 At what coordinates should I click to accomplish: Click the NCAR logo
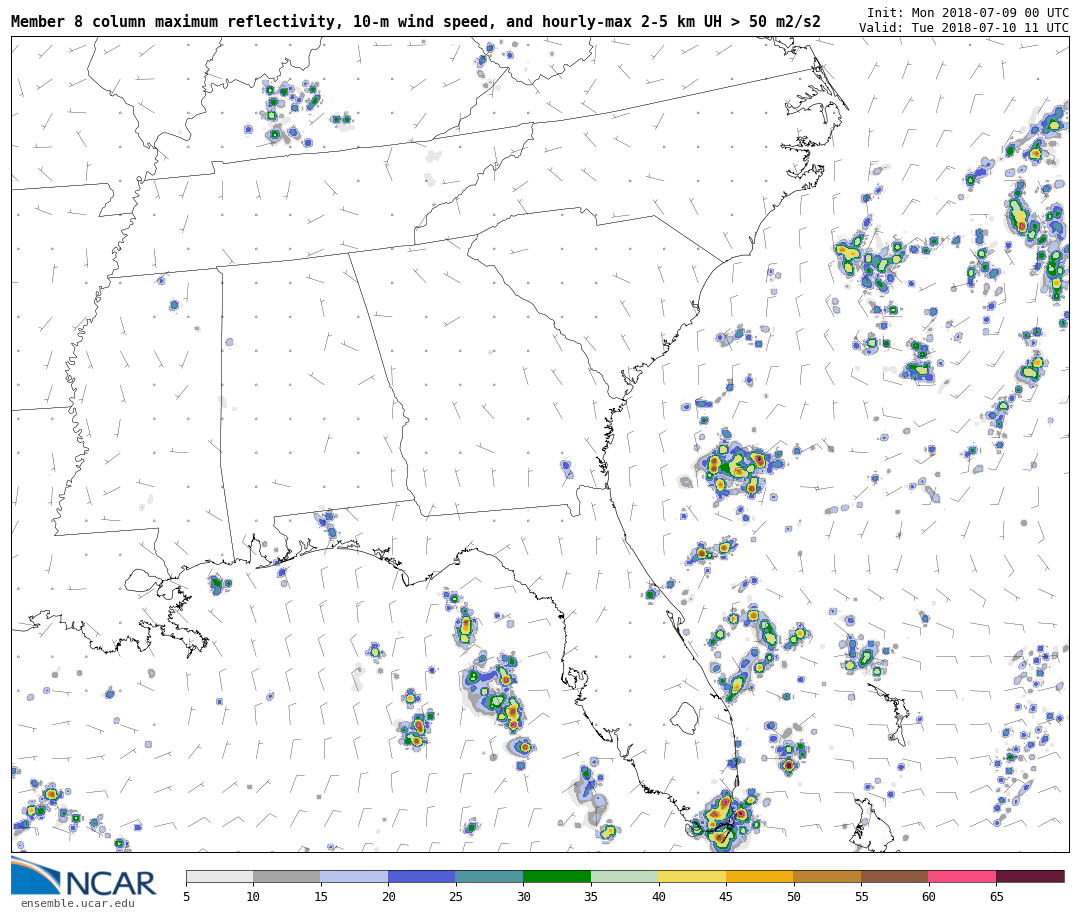[x=83, y=876]
